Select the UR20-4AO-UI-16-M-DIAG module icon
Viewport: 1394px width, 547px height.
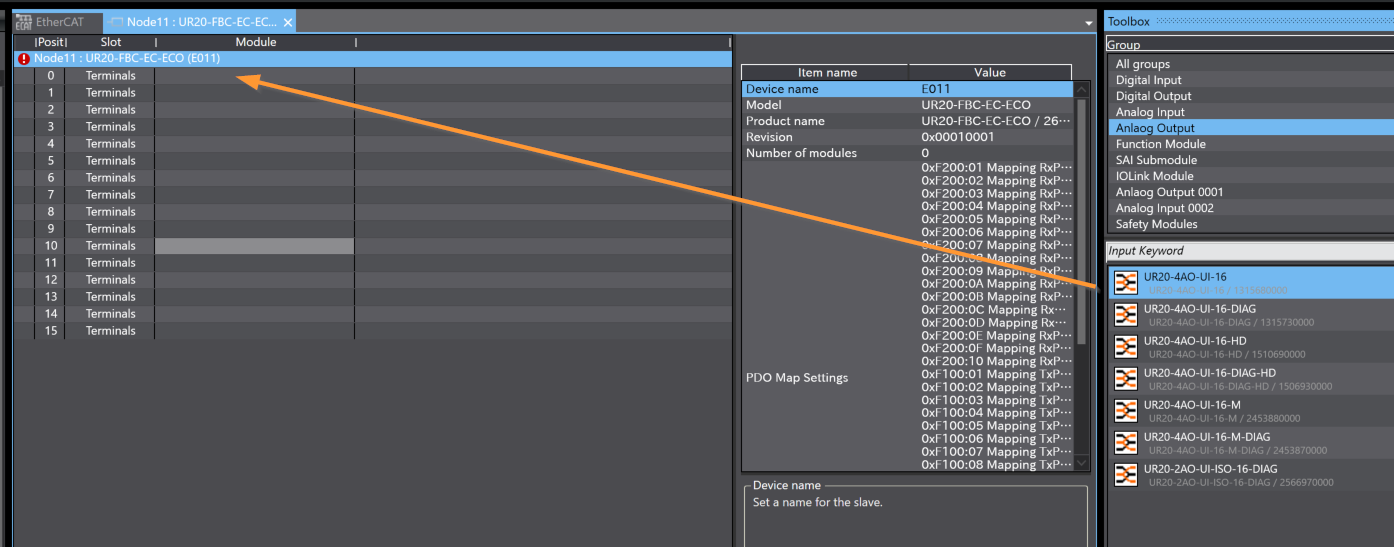[1126, 443]
